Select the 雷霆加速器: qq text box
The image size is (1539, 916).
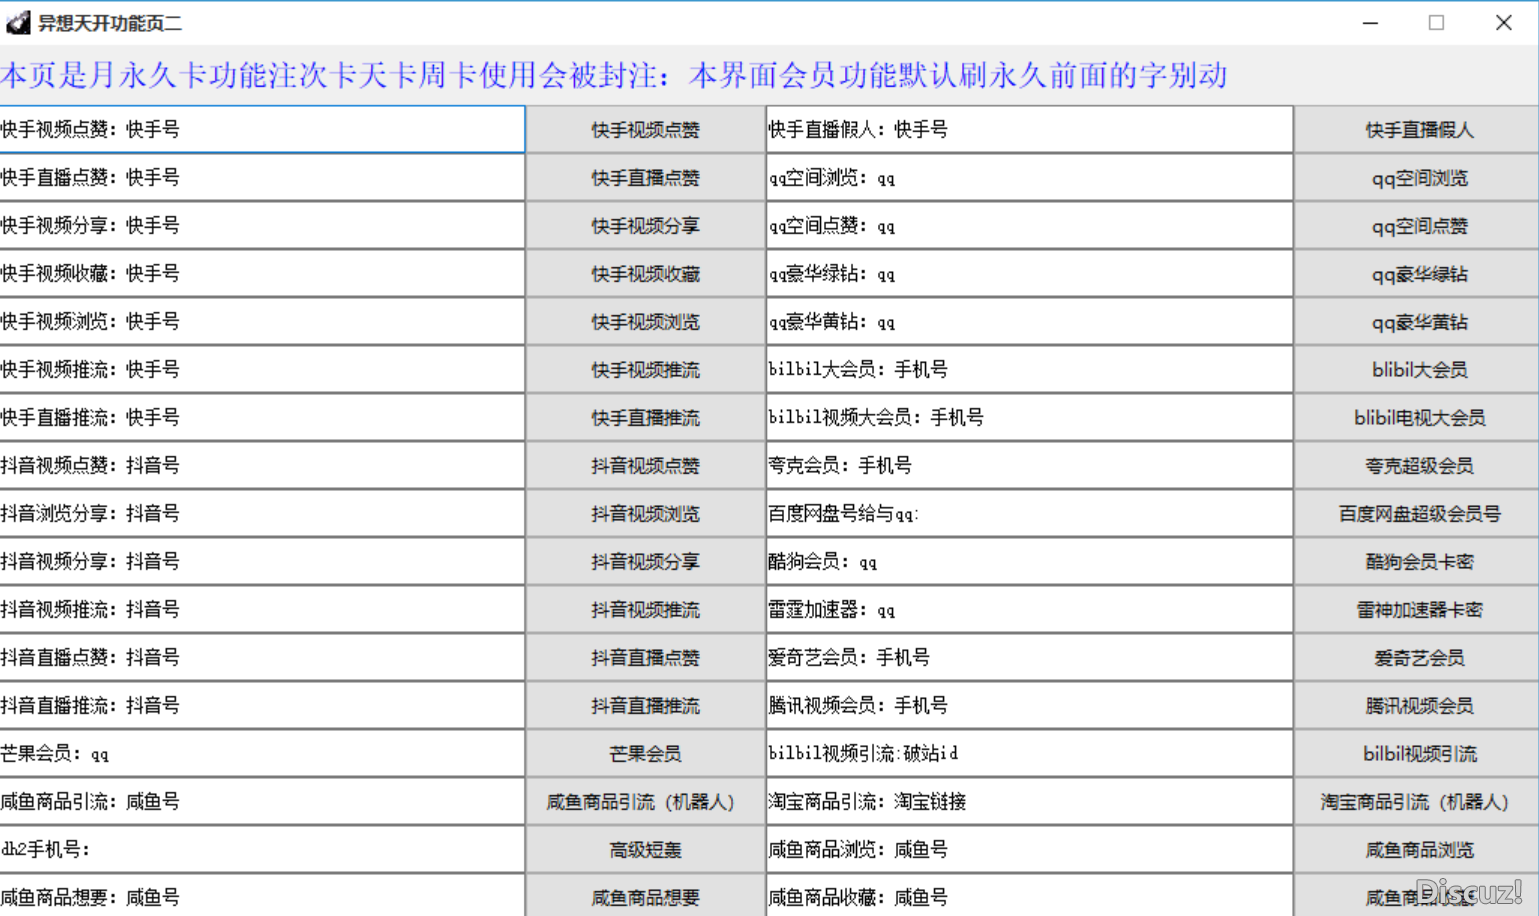point(1029,610)
